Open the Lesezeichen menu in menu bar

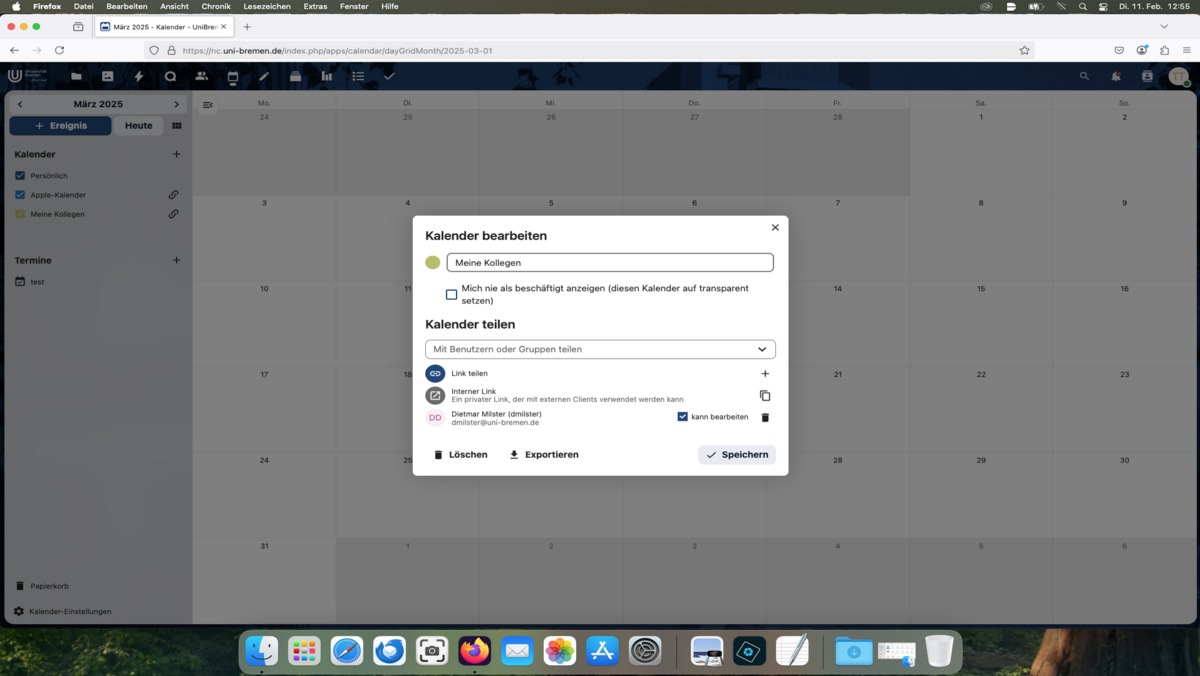[267, 6]
